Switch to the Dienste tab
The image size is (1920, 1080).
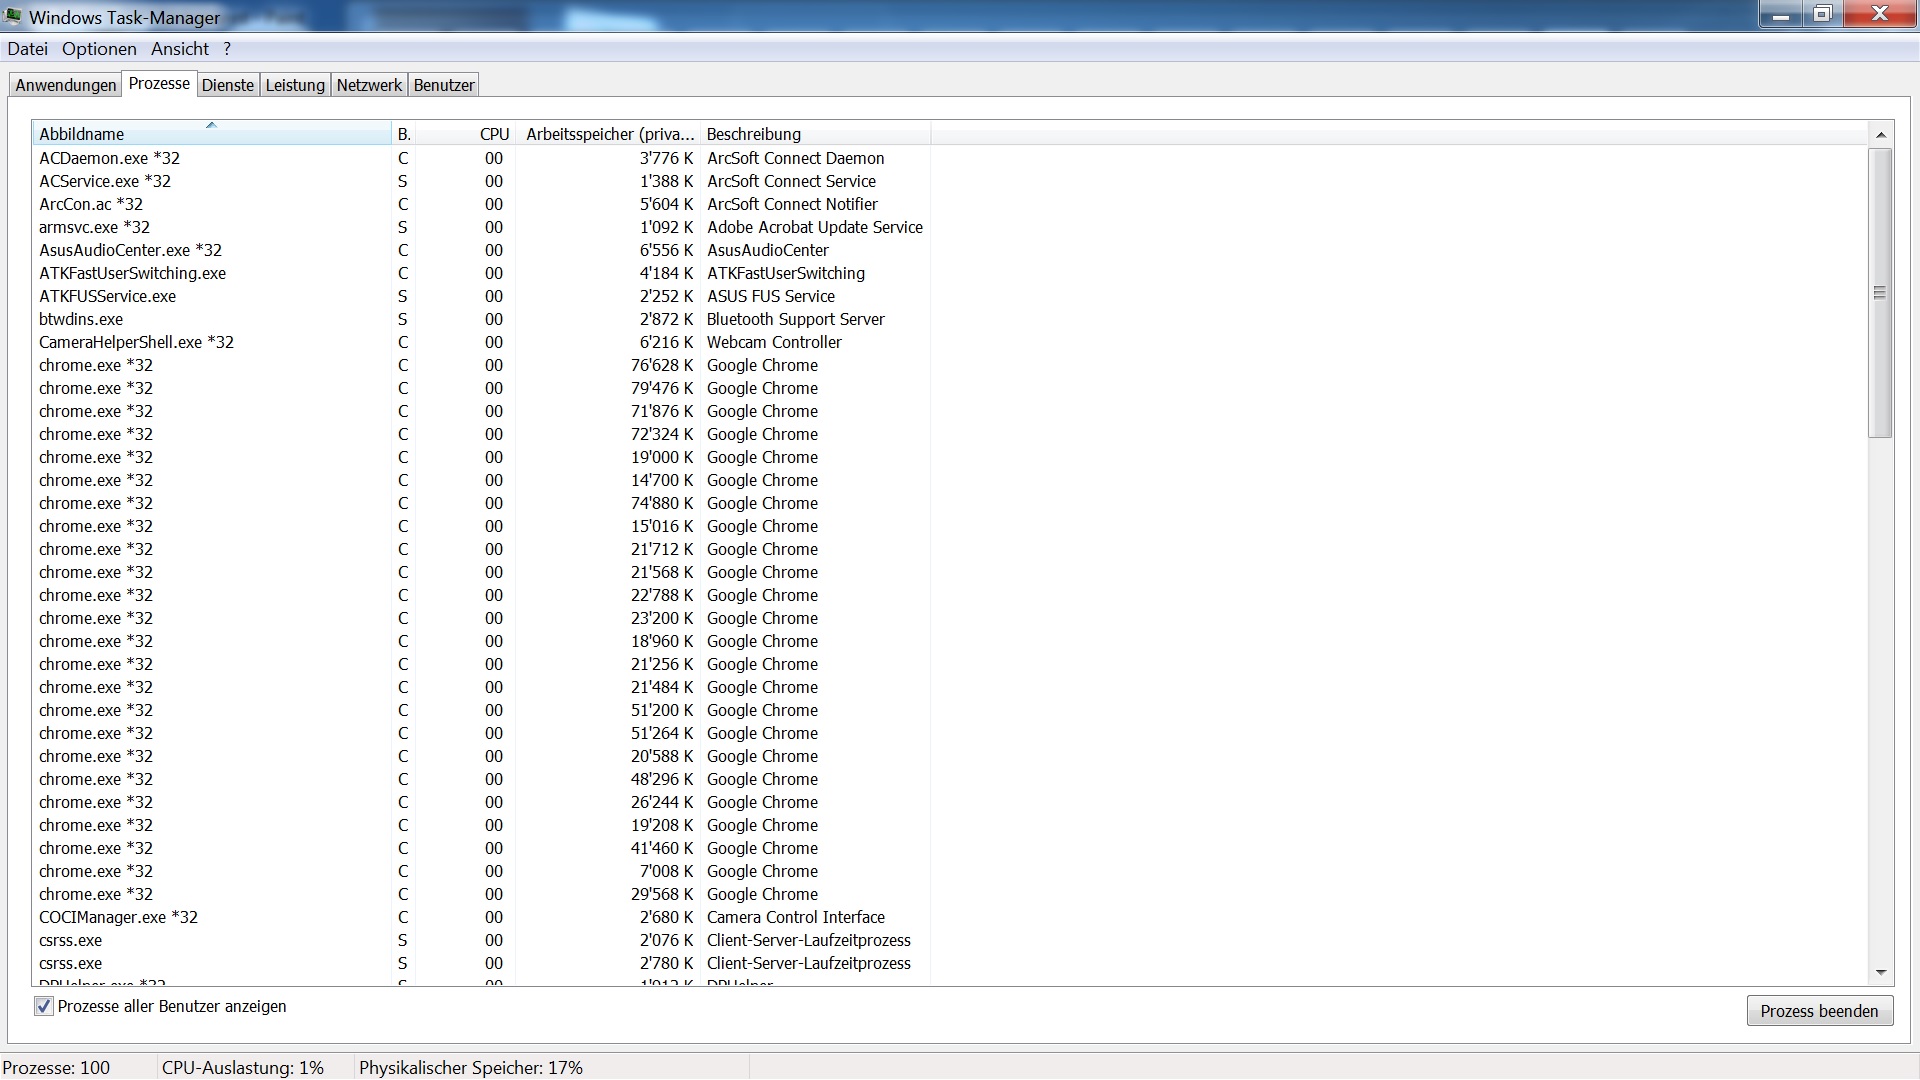coord(228,85)
